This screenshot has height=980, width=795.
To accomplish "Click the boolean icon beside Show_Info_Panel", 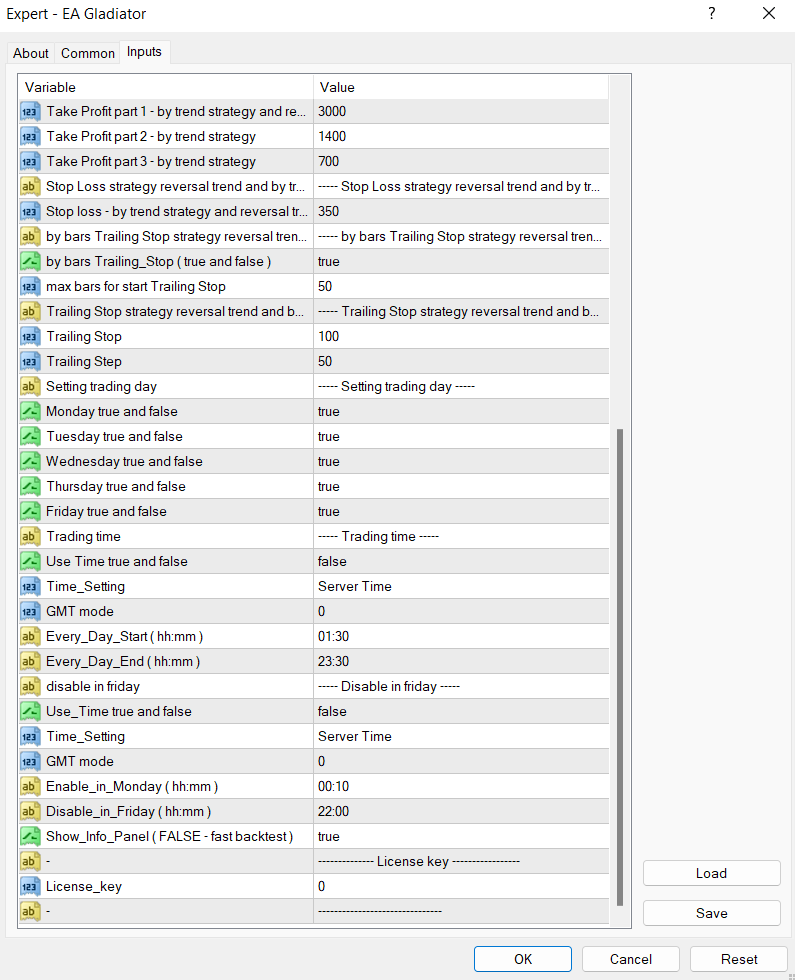I will (30, 836).
